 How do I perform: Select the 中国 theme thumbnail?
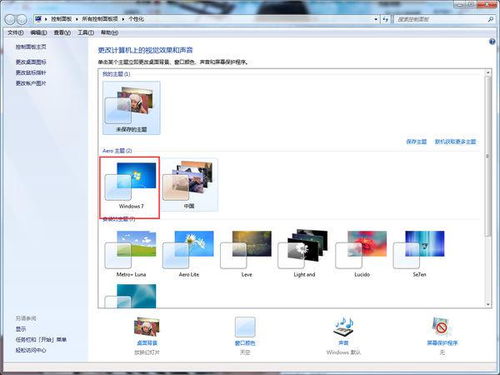188,185
